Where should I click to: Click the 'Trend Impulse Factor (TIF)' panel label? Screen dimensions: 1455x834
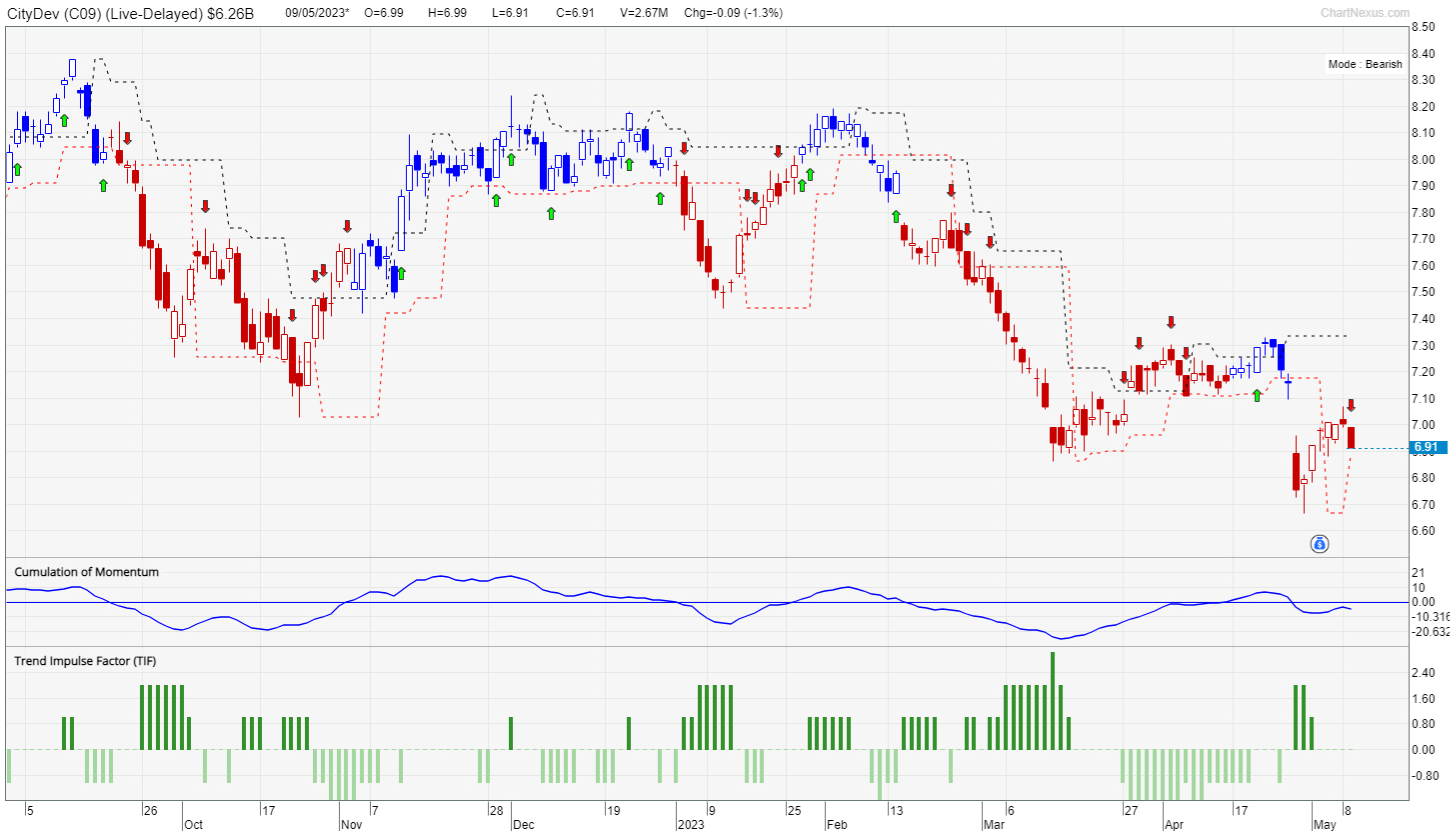pyautogui.click(x=85, y=661)
